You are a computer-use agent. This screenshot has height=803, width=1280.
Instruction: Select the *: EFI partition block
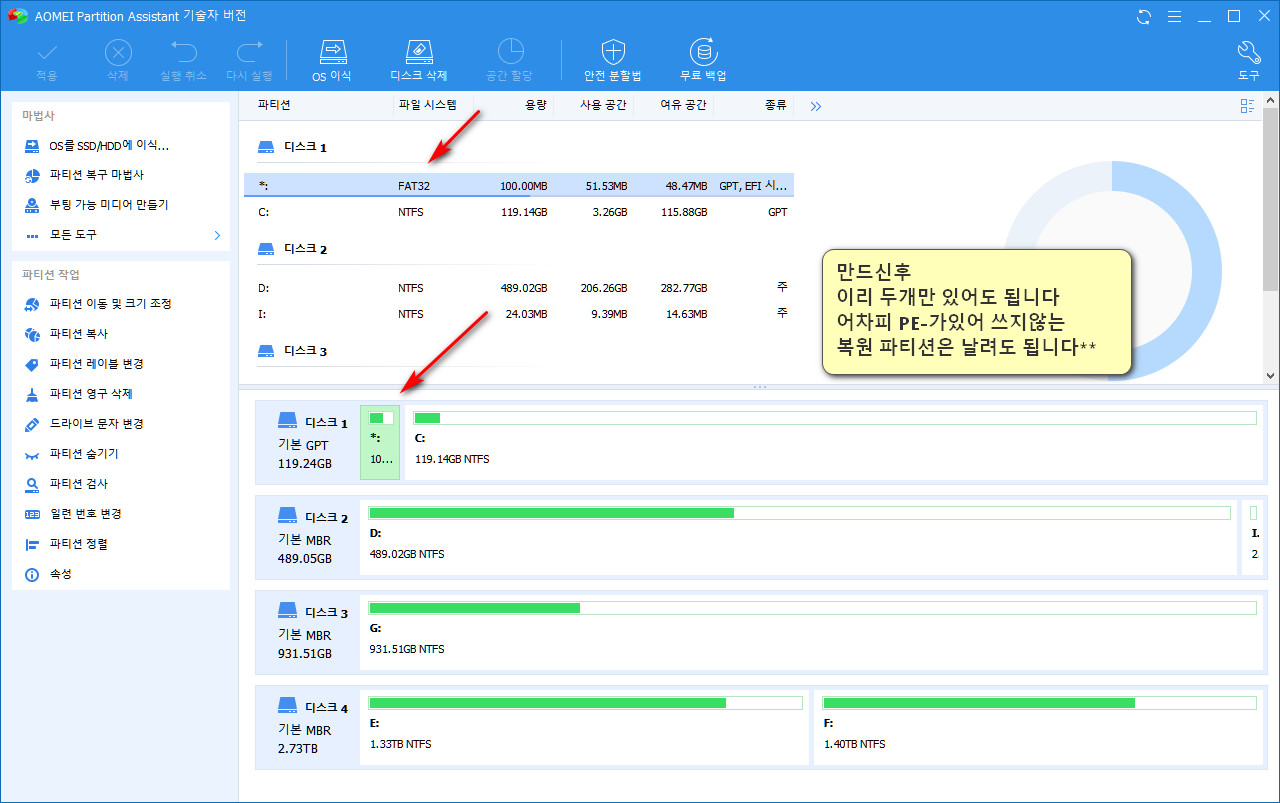[x=380, y=442]
